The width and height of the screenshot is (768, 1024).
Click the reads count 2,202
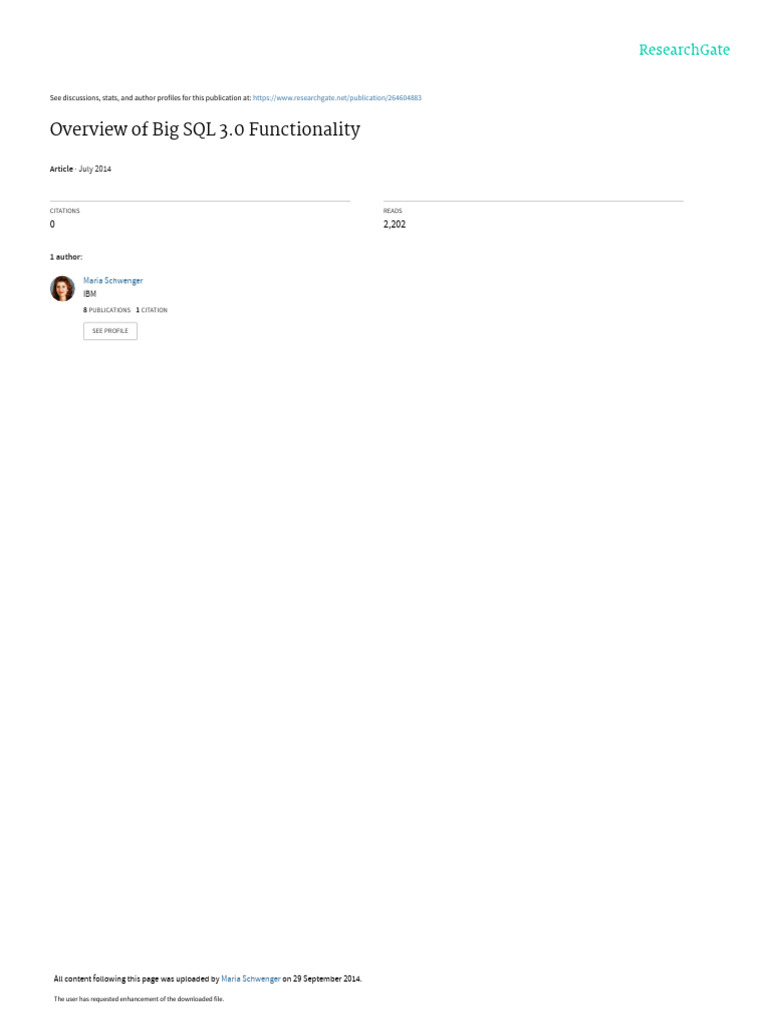point(394,224)
